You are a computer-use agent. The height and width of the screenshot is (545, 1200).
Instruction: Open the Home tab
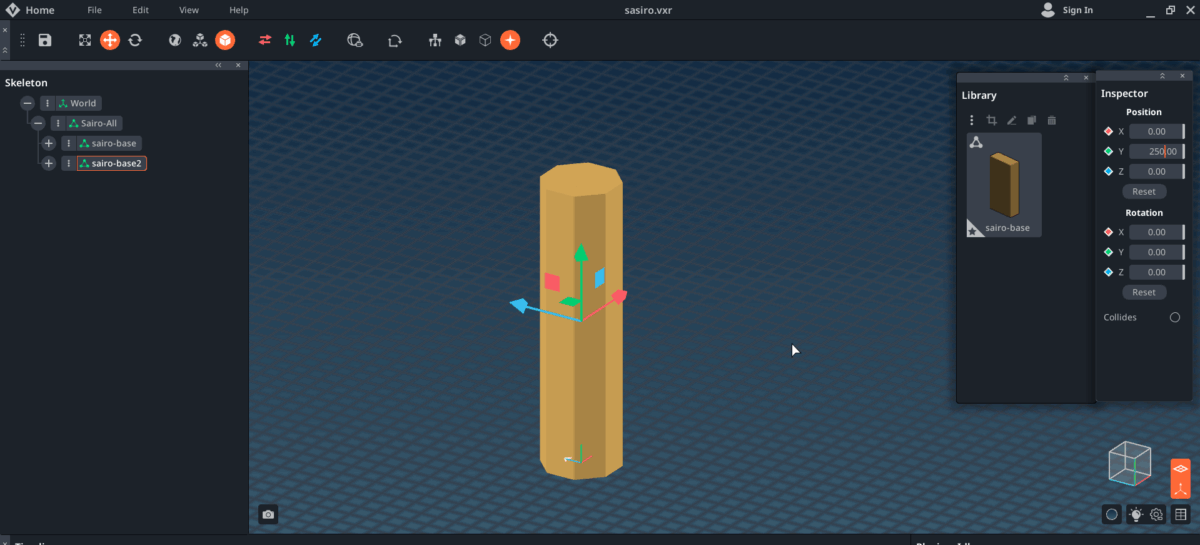40,10
